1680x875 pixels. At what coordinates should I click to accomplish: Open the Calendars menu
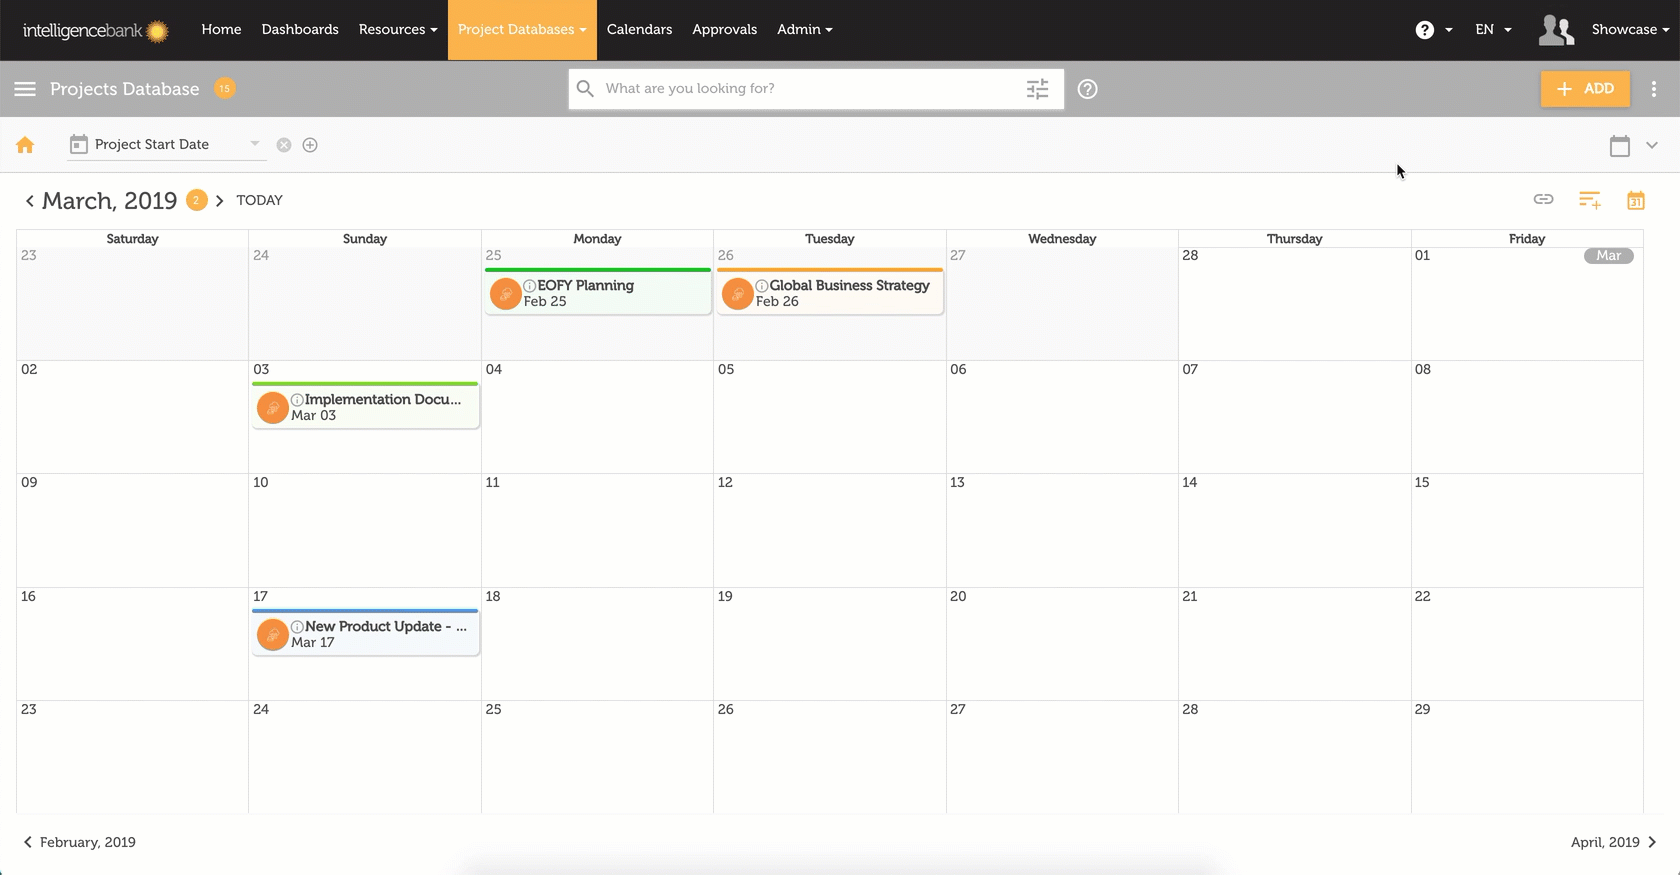pos(639,30)
